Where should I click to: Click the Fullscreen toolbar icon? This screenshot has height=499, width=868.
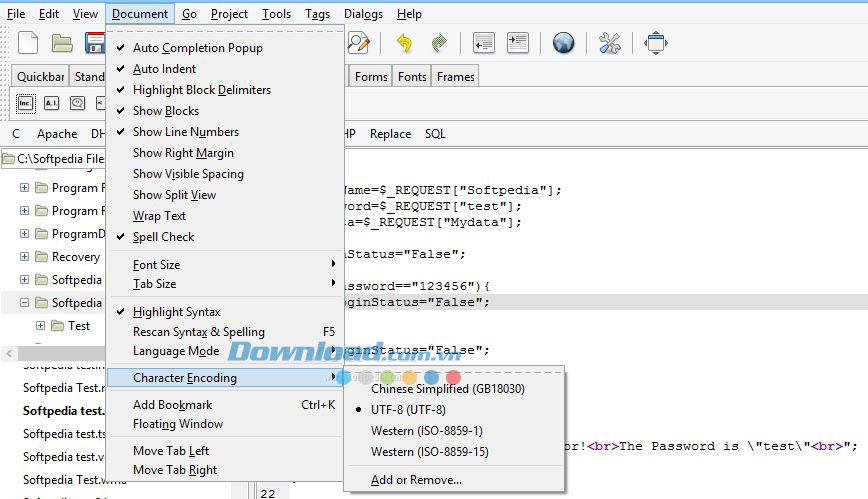(656, 43)
